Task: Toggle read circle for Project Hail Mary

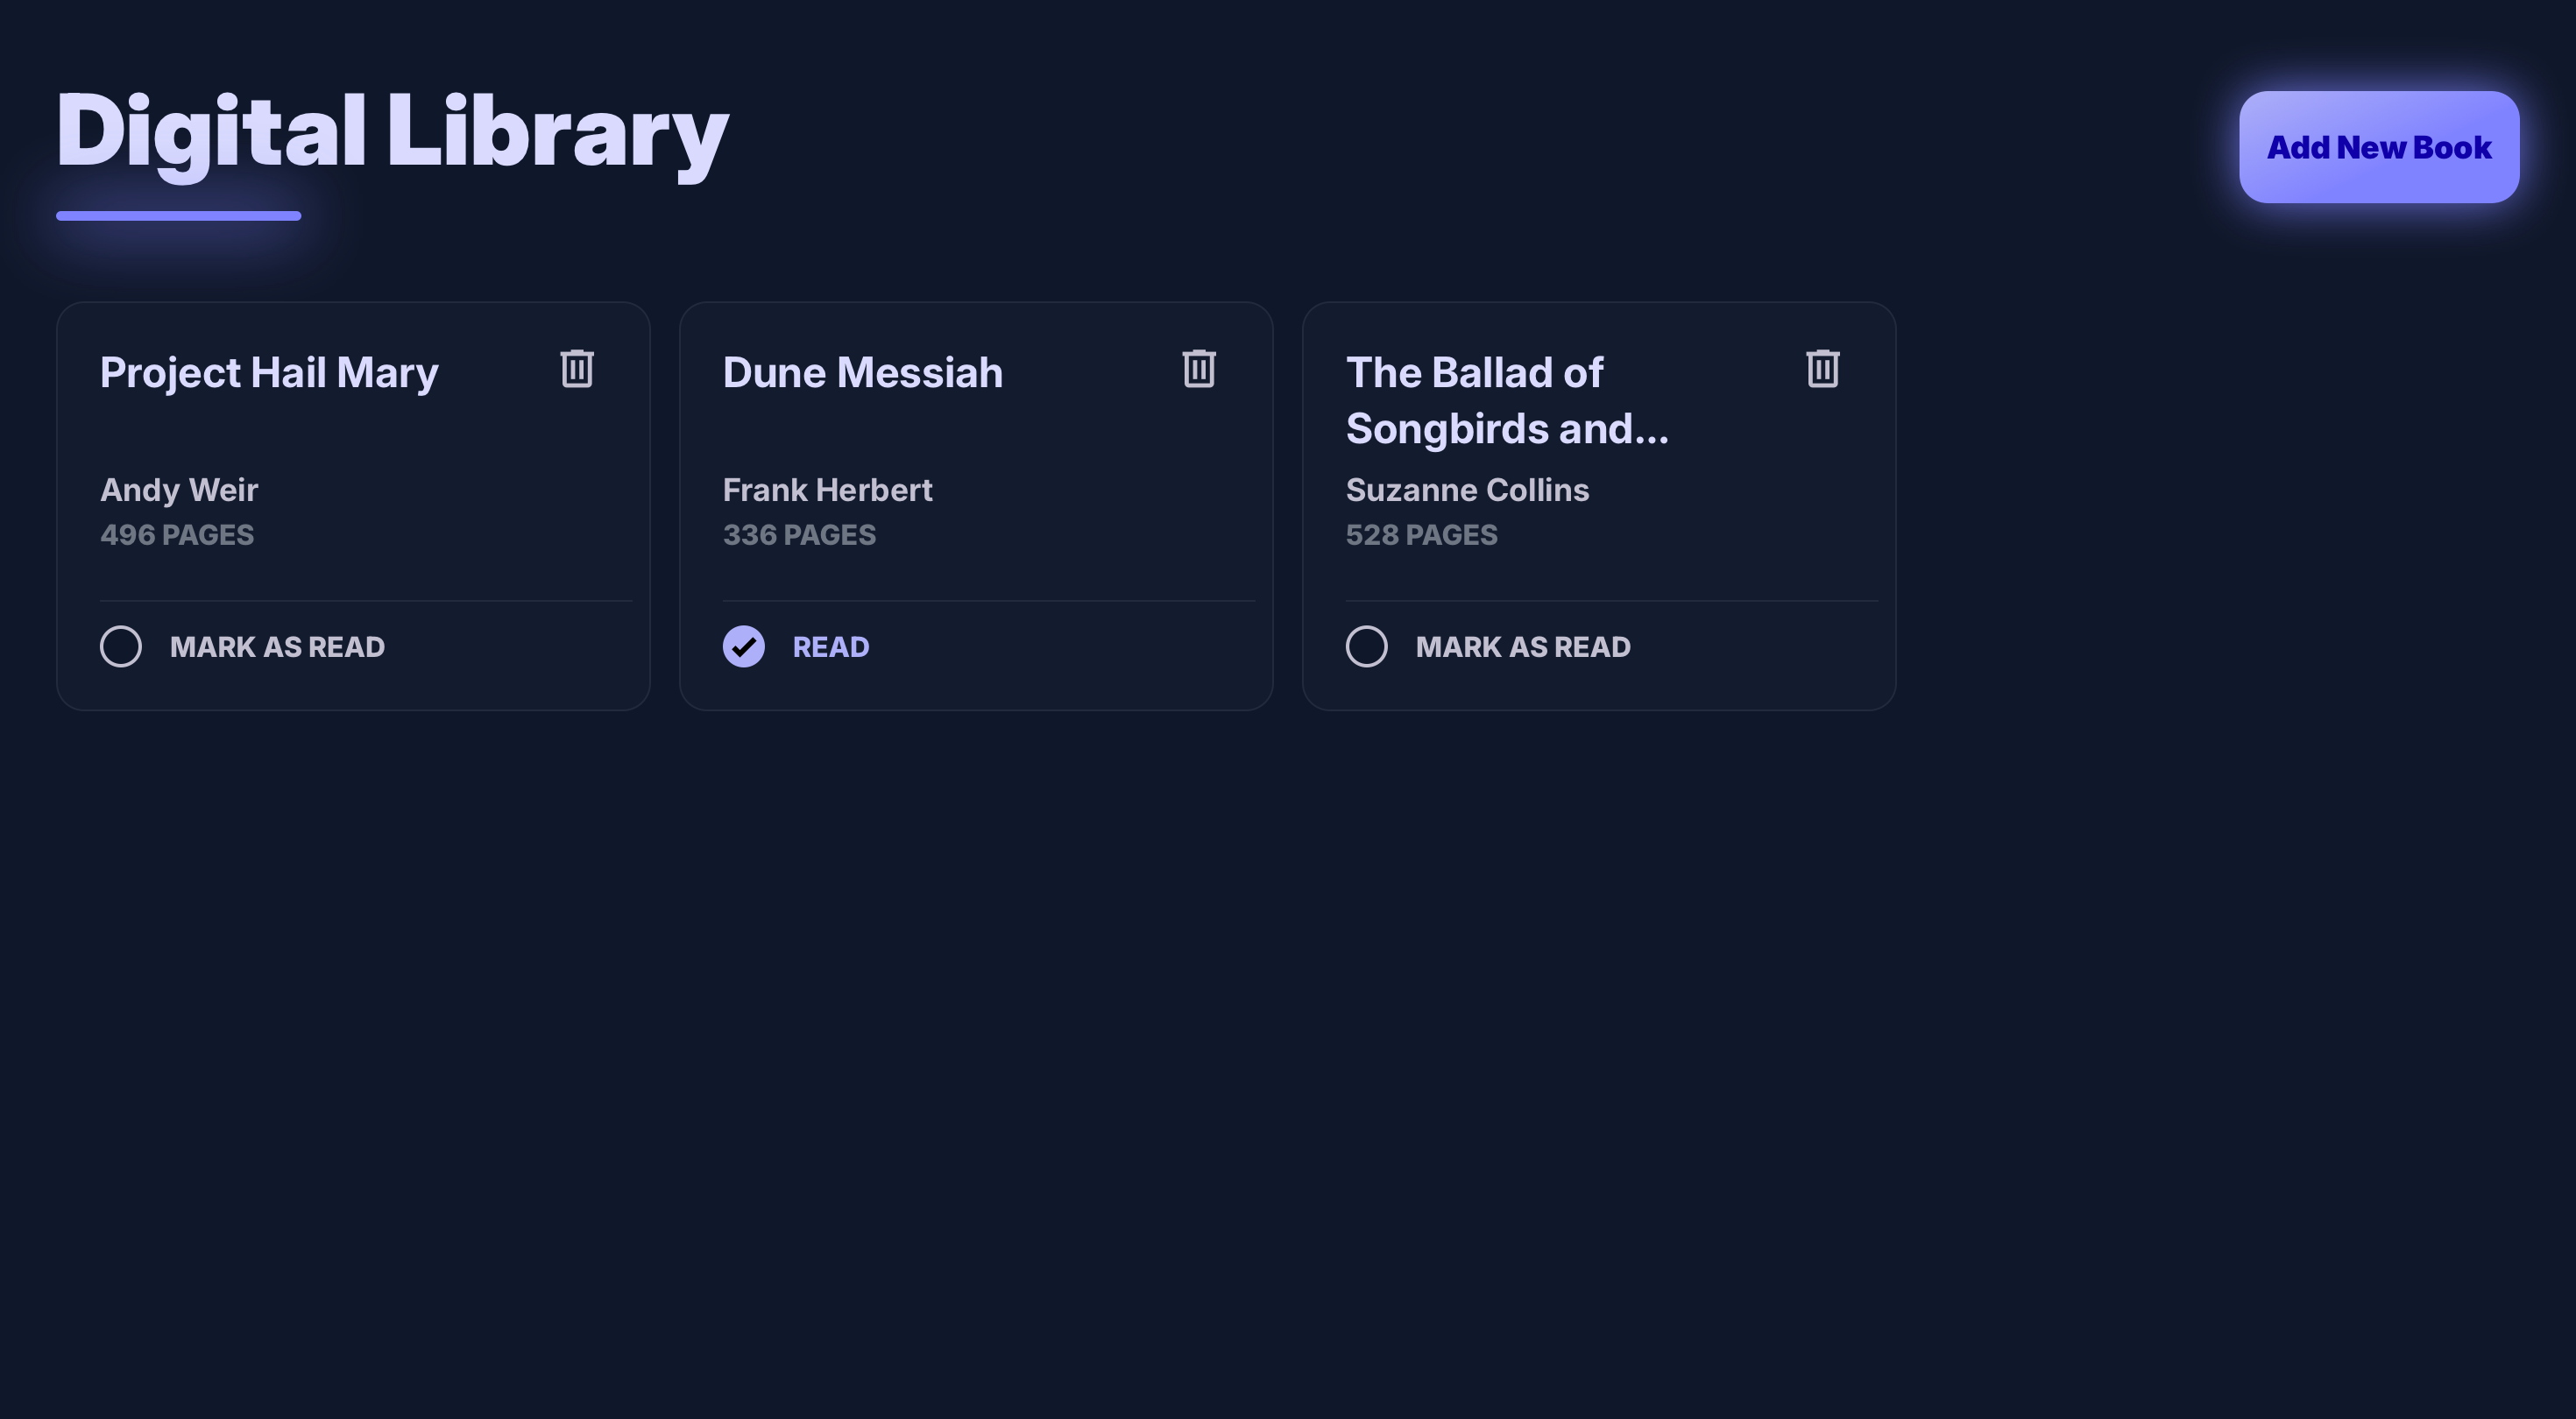Action: click(121, 647)
